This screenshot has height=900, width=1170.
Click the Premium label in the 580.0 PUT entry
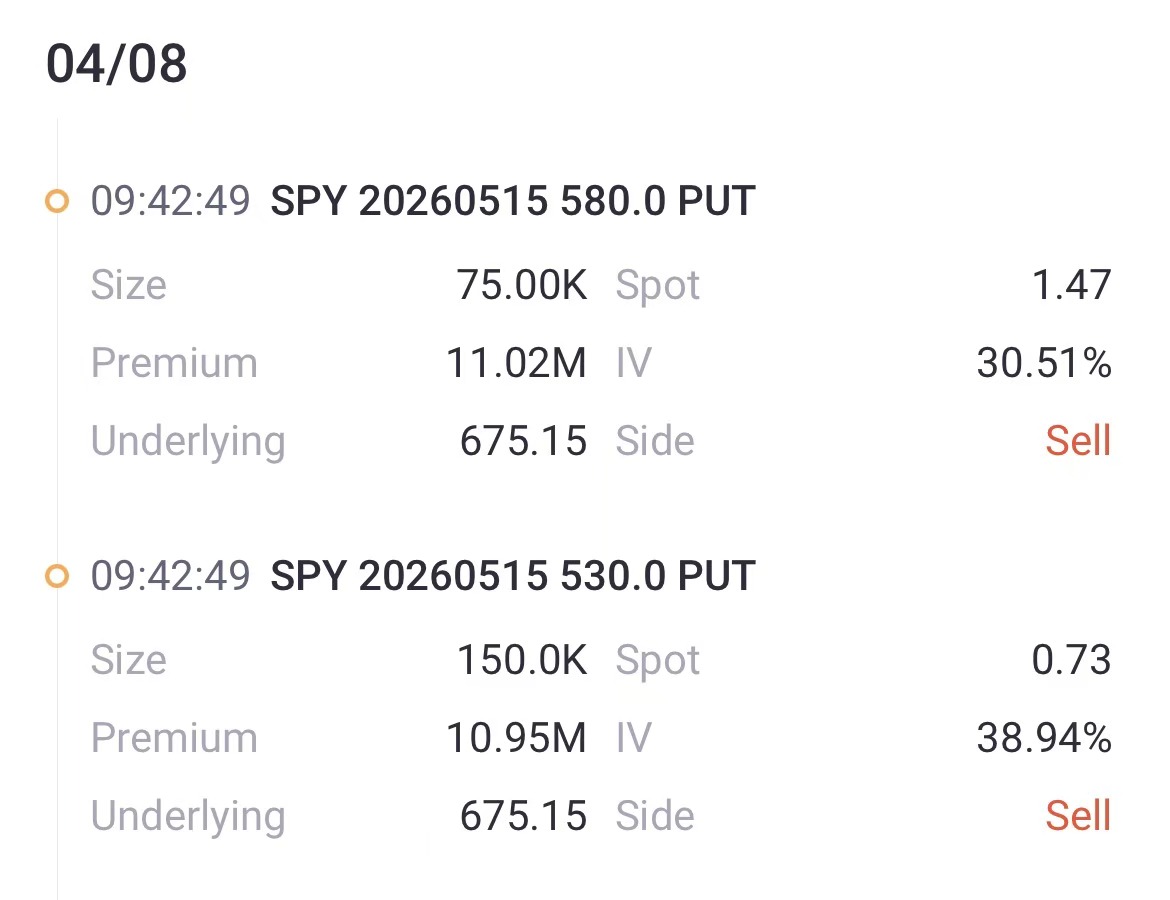pyautogui.click(x=174, y=363)
